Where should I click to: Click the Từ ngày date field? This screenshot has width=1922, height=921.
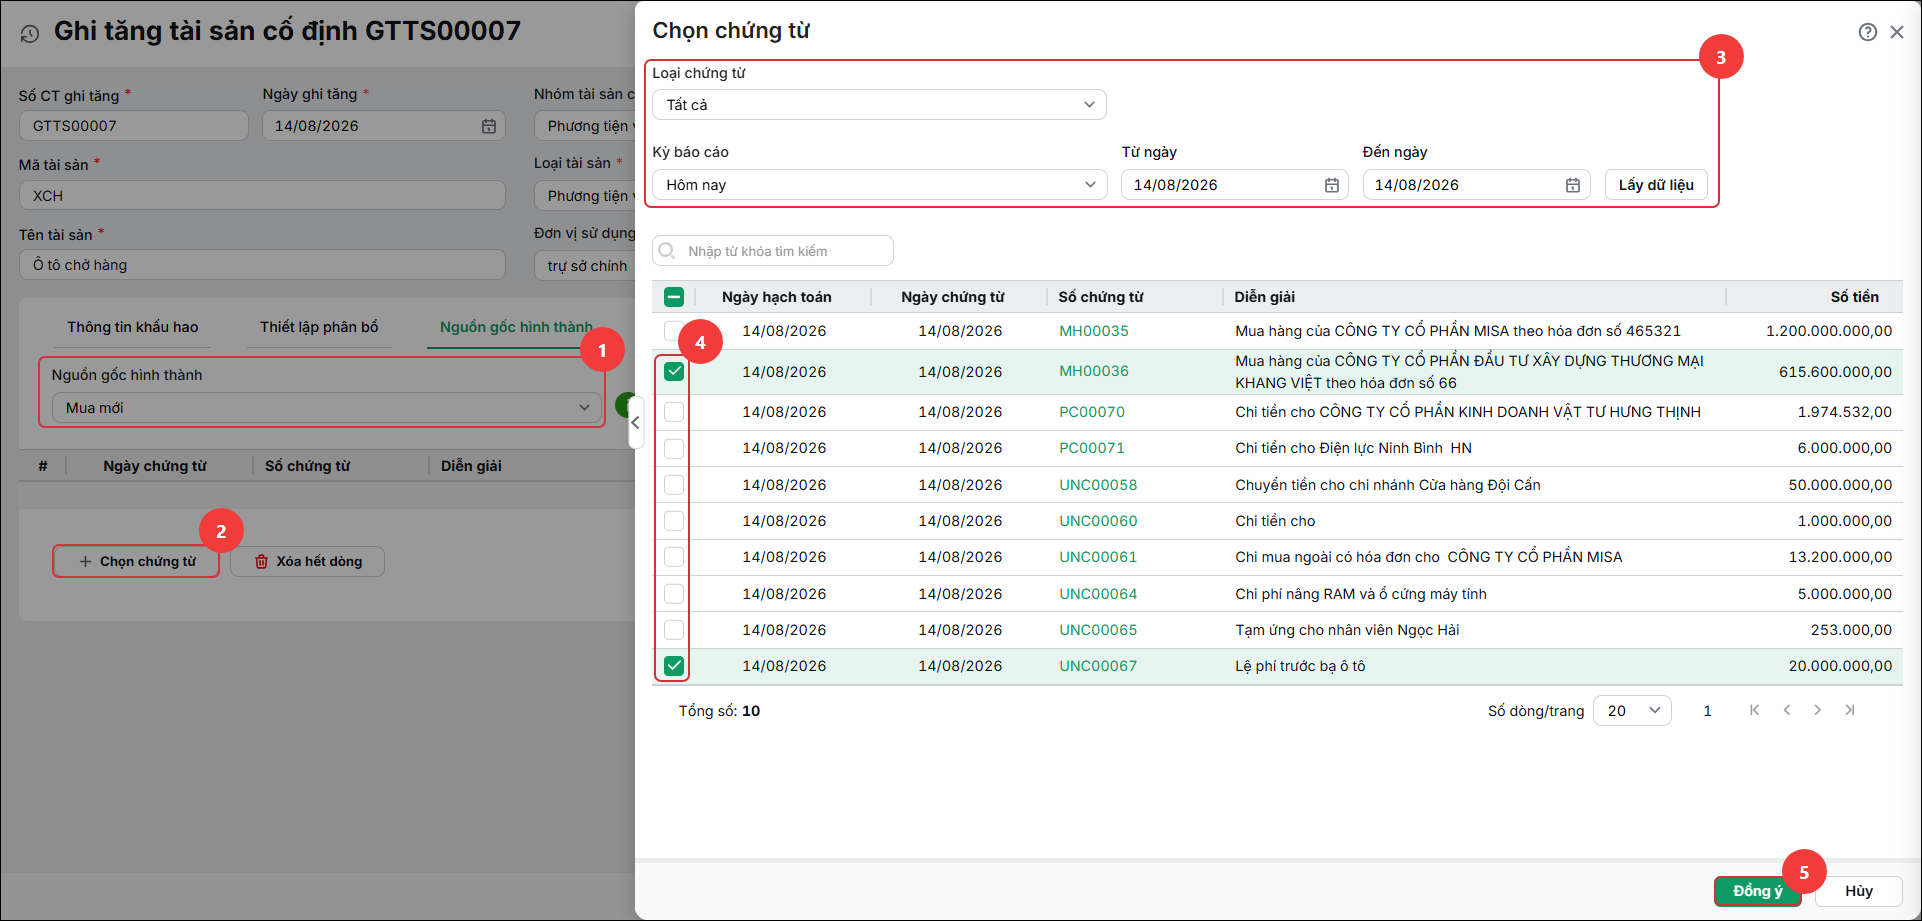click(1235, 185)
